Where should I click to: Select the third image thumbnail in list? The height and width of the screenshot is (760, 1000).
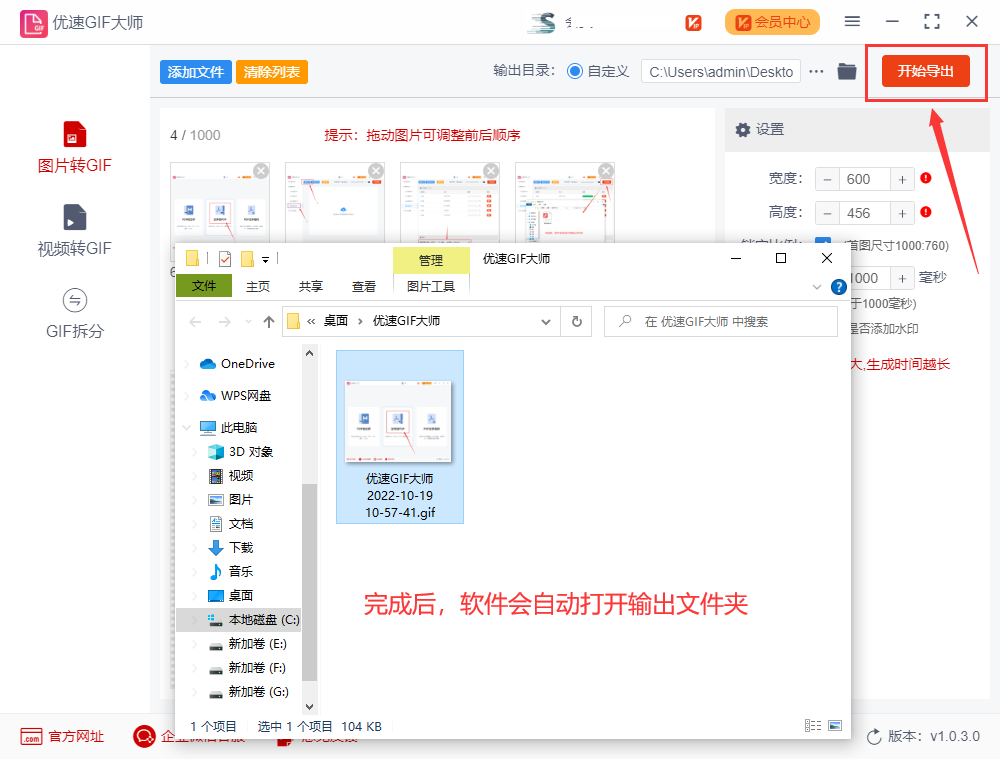point(450,203)
